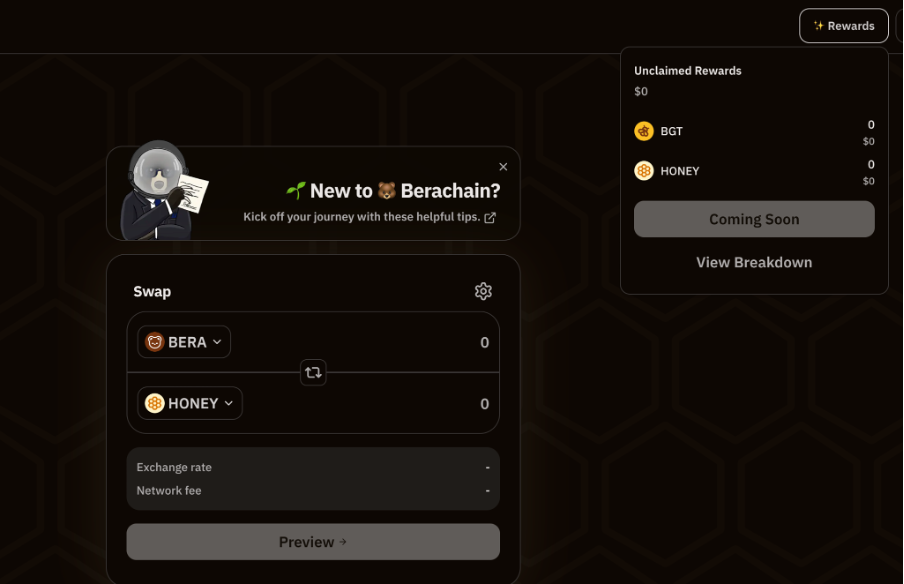Open the external link icon for tips
904x584 pixels.
(x=490, y=217)
